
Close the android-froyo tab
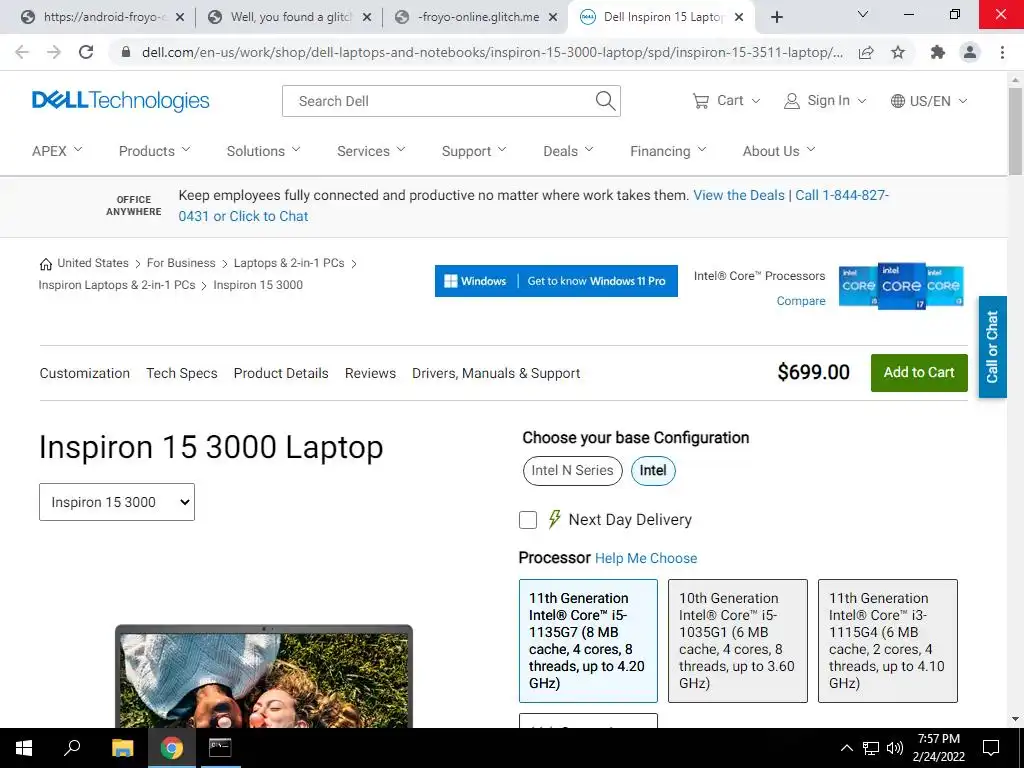pos(180,17)
